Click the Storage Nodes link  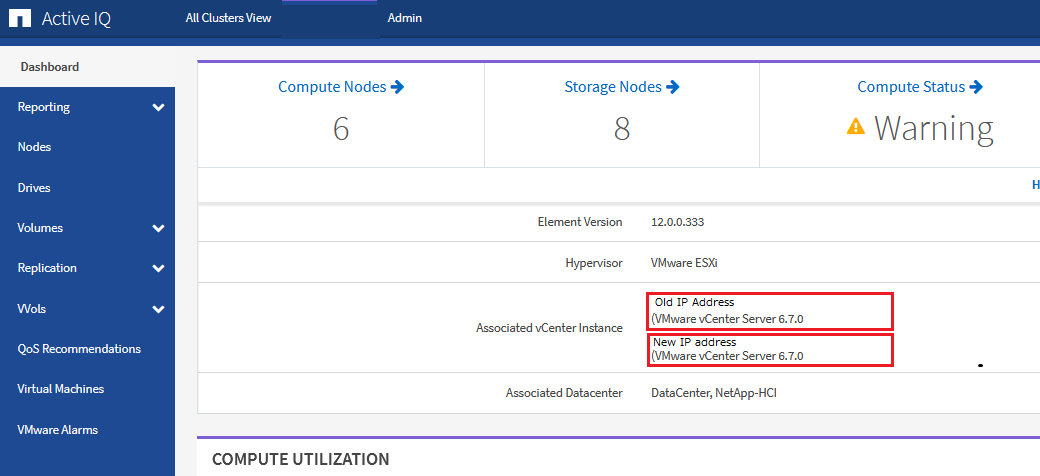tap(612, 87)
